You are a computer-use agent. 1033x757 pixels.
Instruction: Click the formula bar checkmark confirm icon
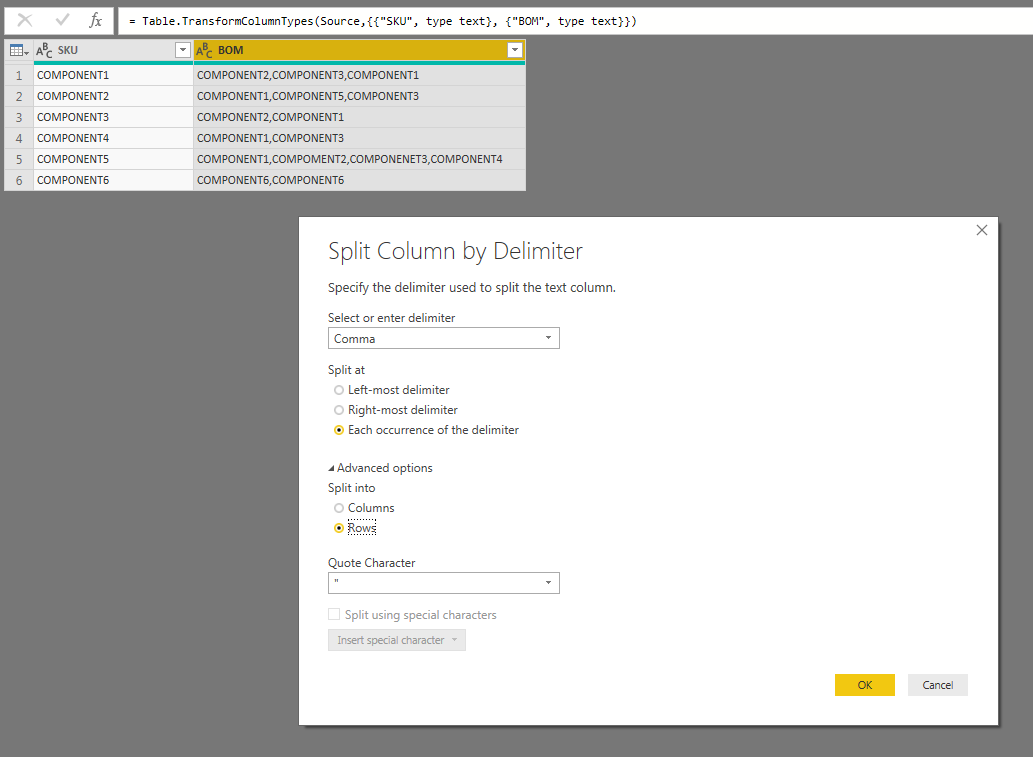click(x=63, y=20)
